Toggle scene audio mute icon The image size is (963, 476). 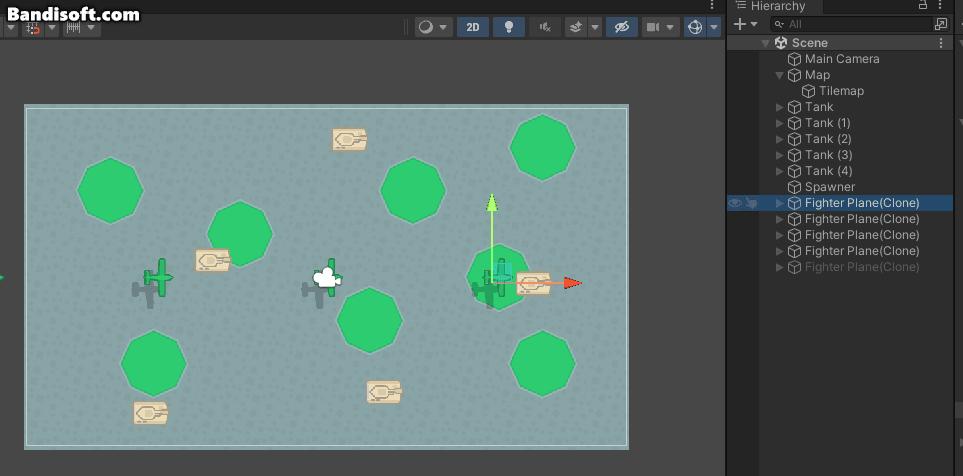tap(545, 27)
